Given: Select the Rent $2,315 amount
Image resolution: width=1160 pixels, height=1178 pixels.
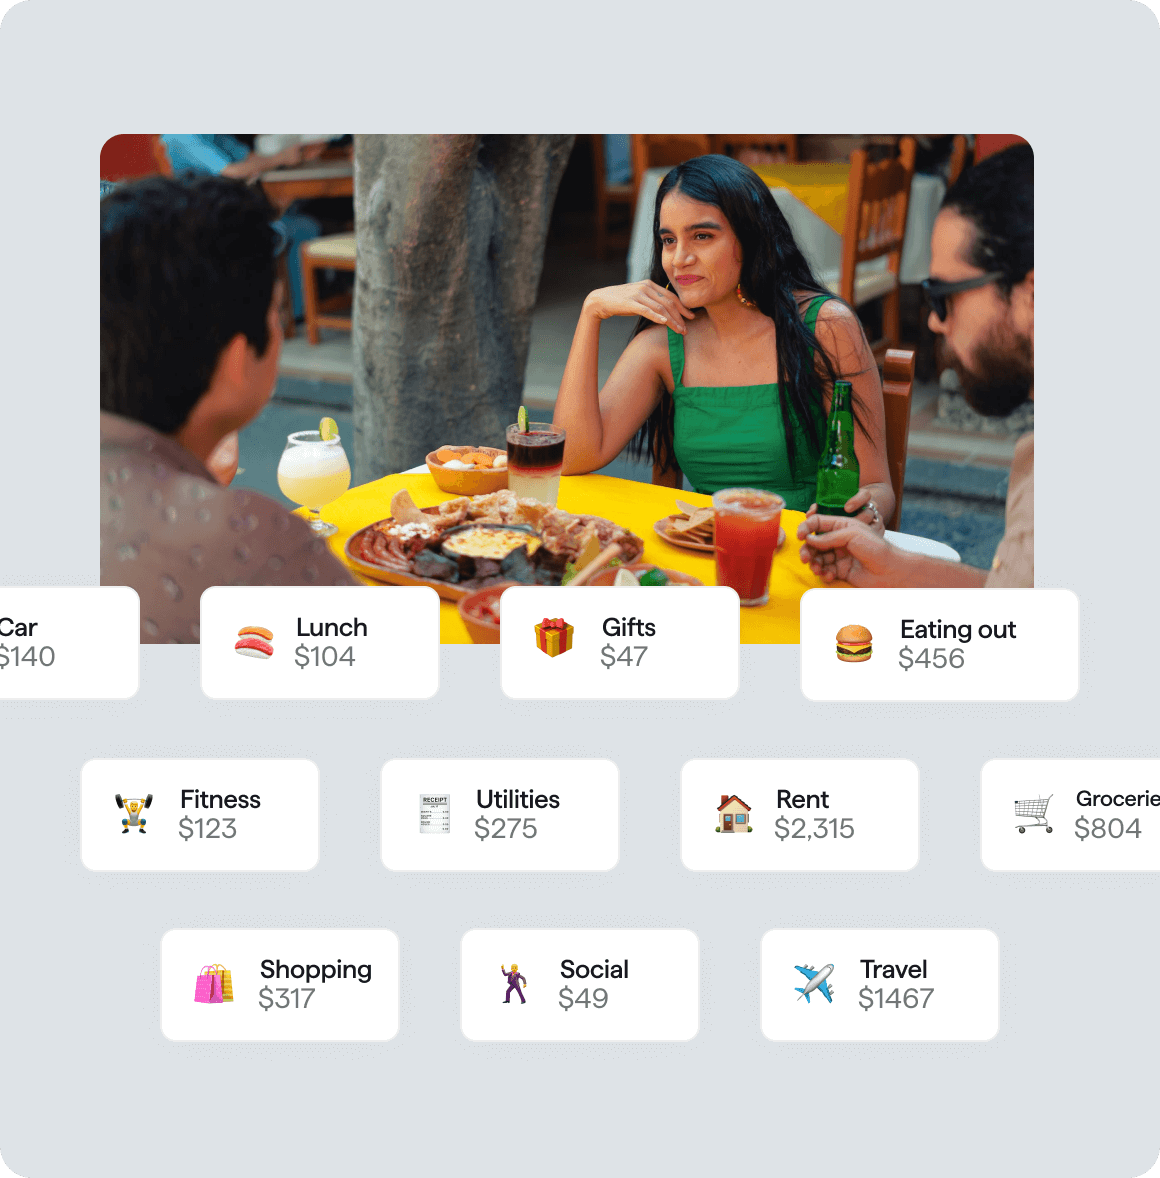Looking at the screenshot, I should point(814,829).
